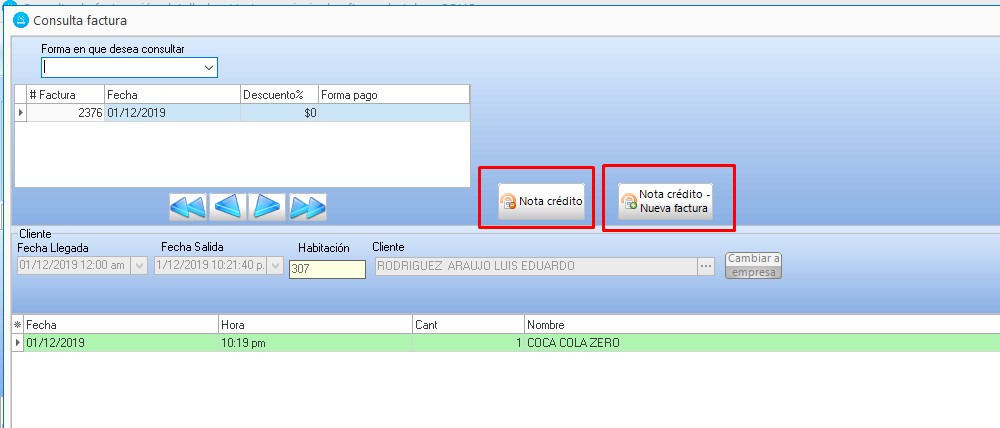The width and height of the screenshot is (1000, 428).
Task: Click the ellipsis button beside Cliente field
Action: [706, 267]
